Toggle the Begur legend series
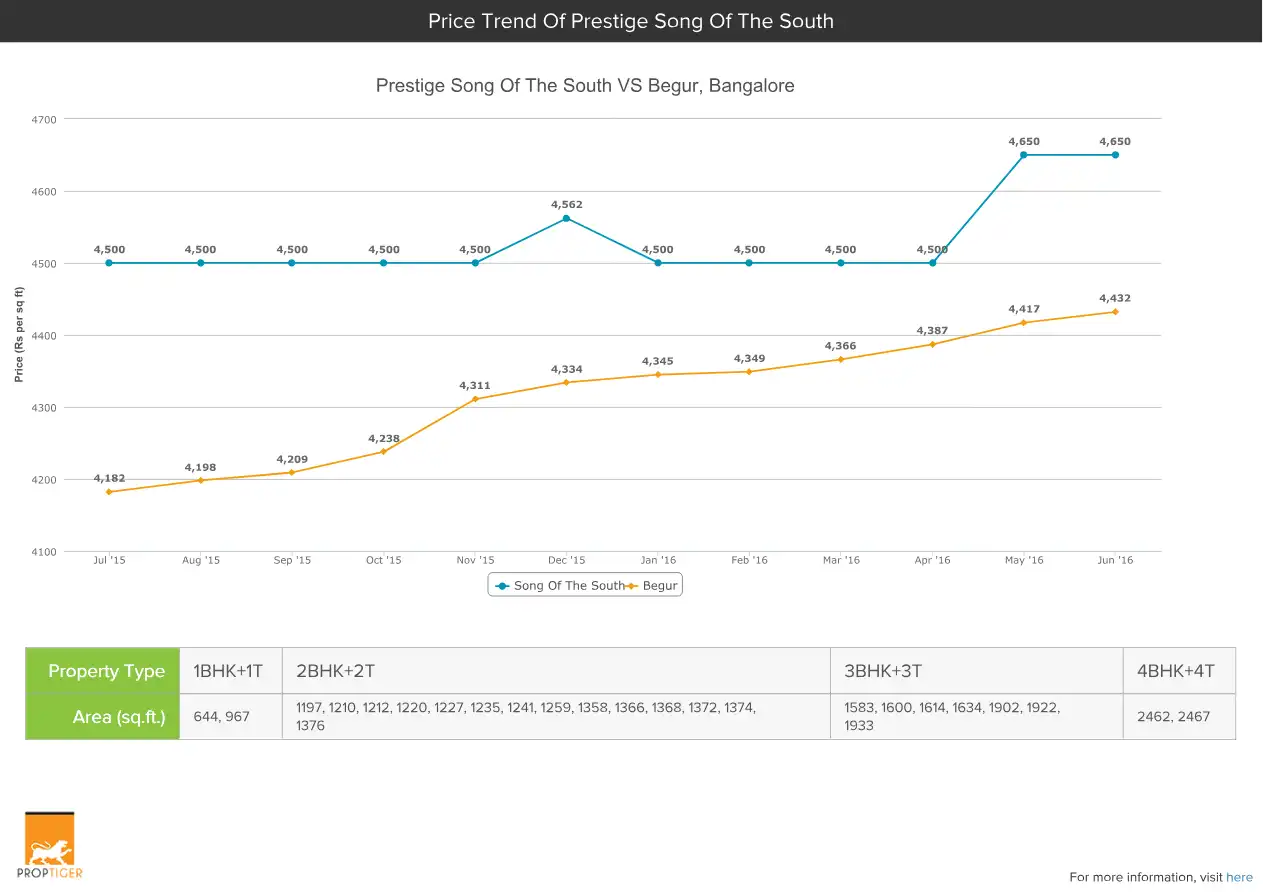Viewport: 1263px width, 892px height. [657, 586]
